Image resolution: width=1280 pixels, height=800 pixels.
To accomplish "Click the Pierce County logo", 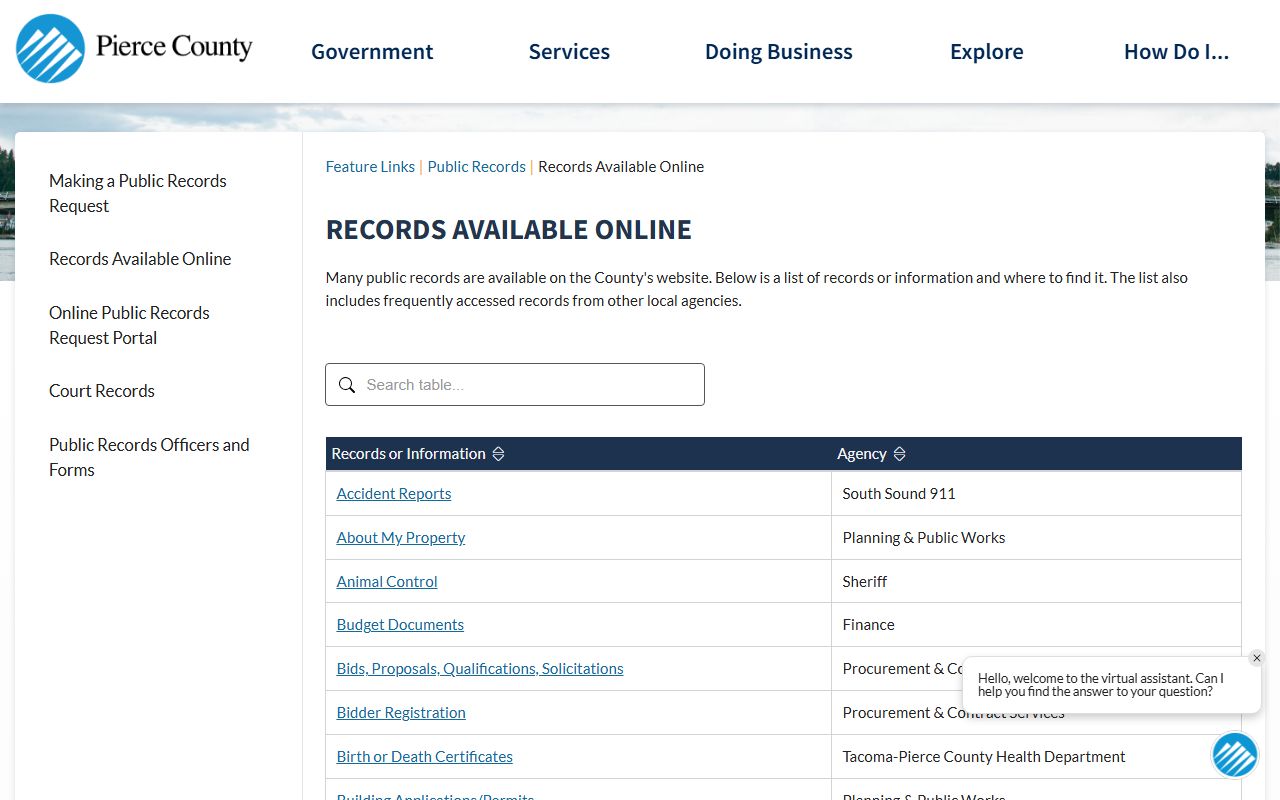I will tap(134, 48).
